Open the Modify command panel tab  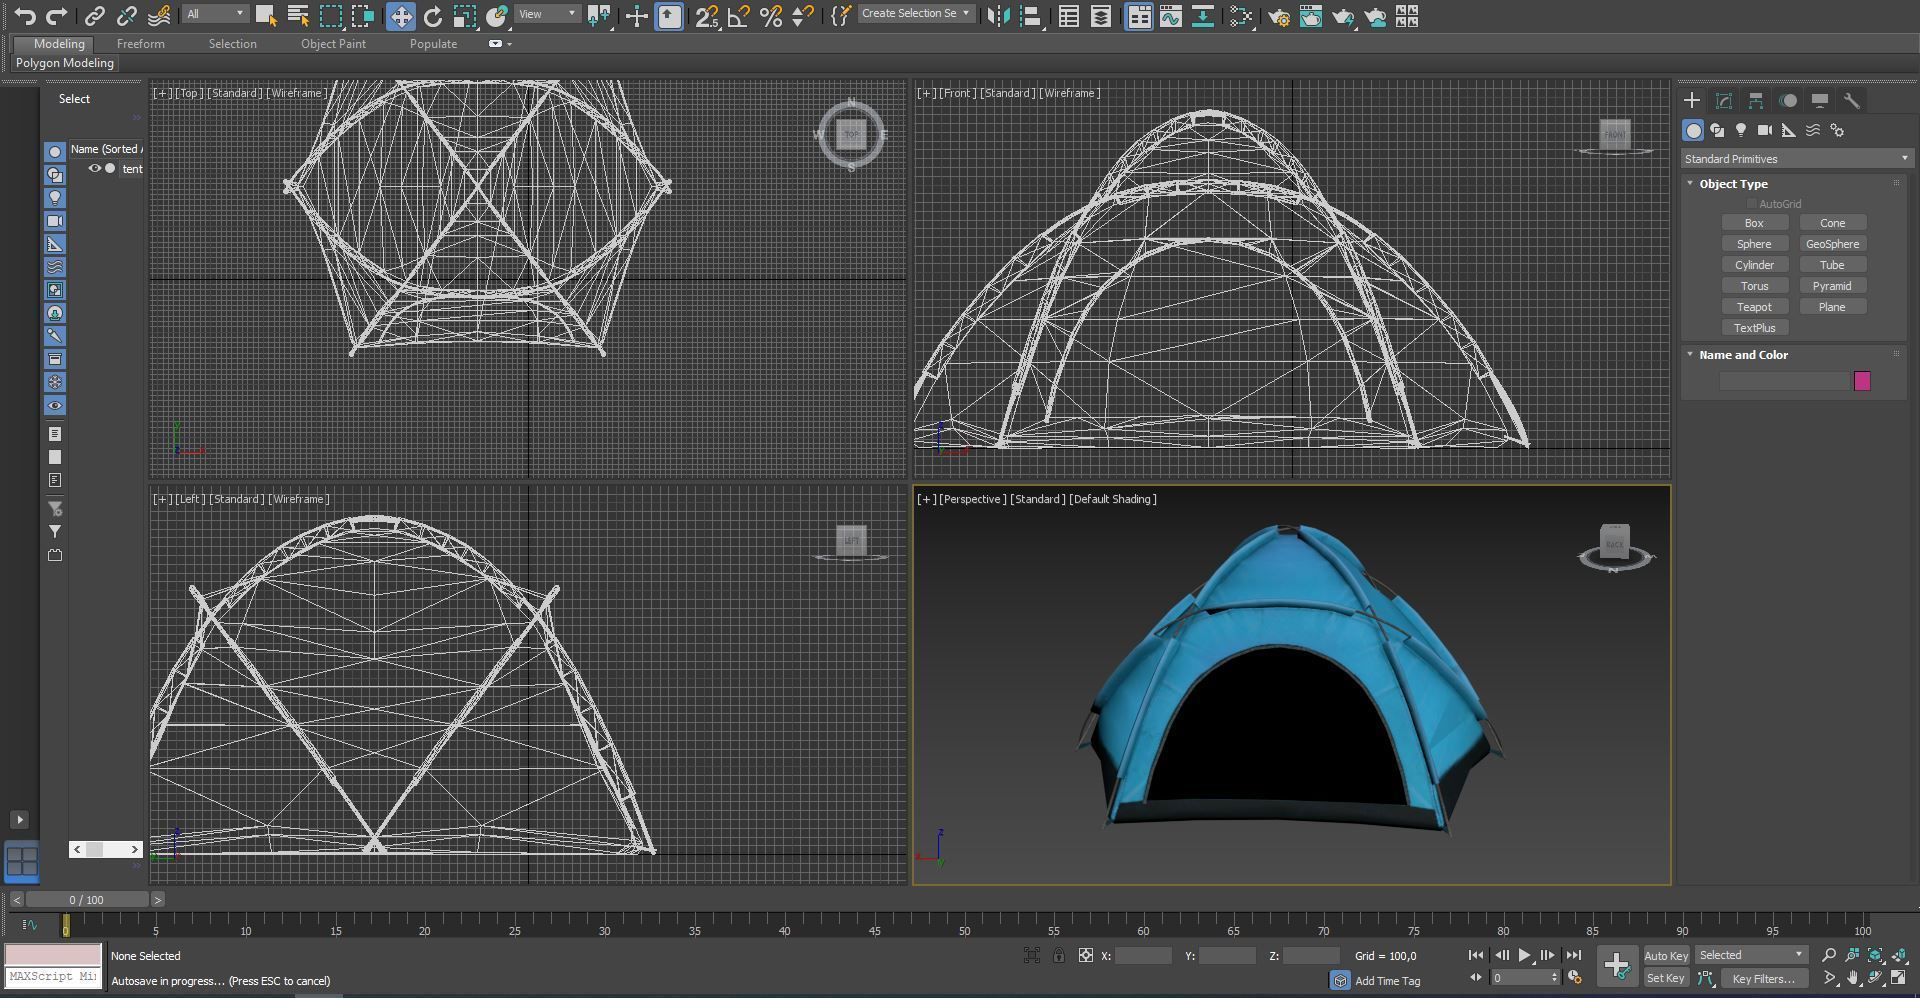(1724, 101)
